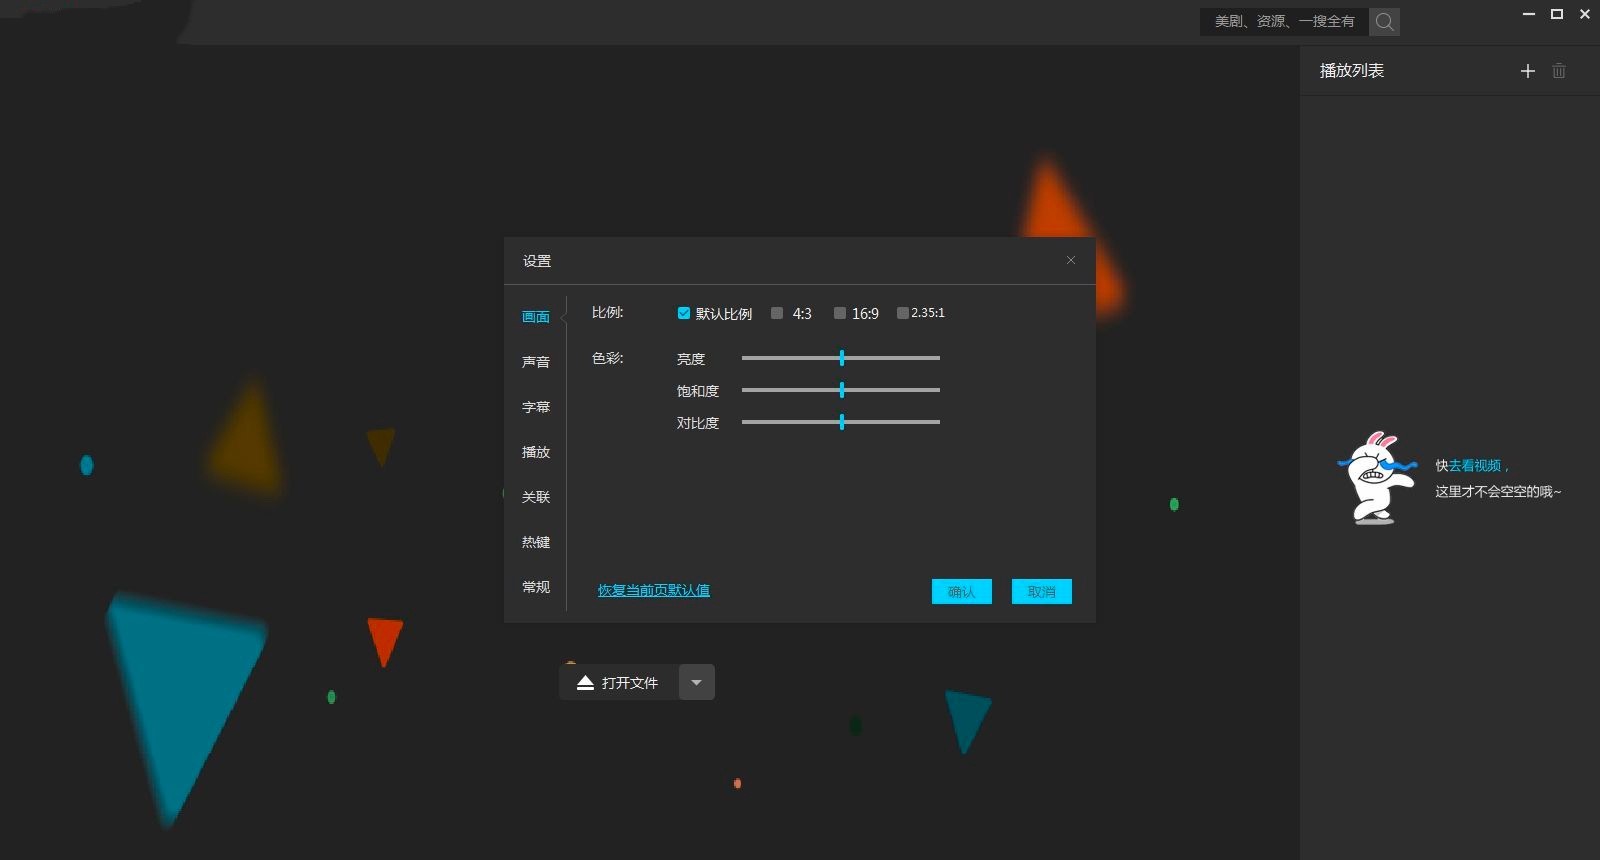Minimize the player window
This screenshot has width=1600, height=860.
tap(1529, 14)
